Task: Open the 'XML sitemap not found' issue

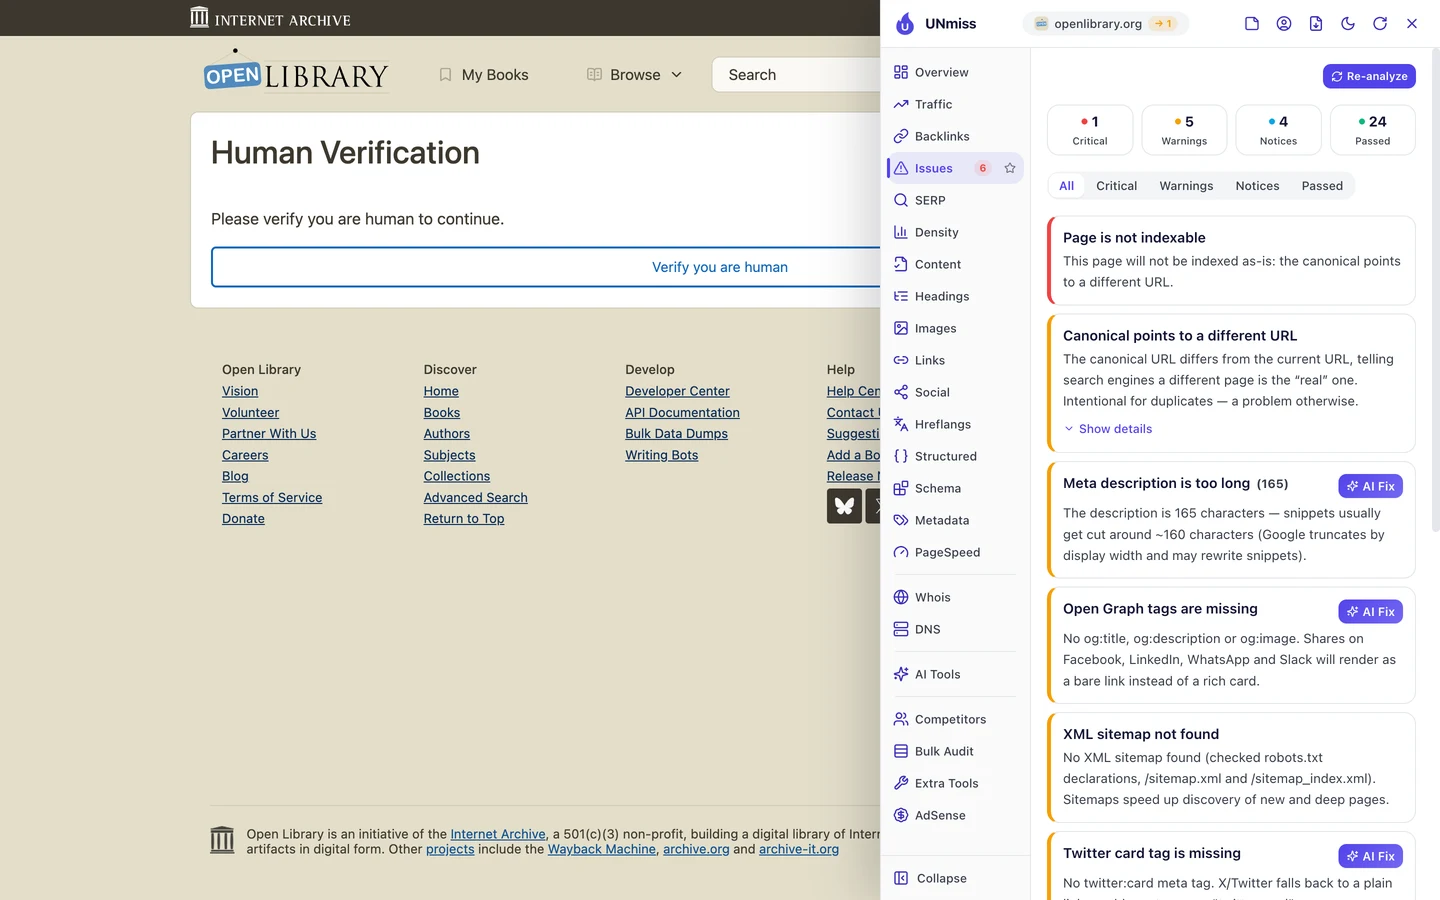Action: click(x=1231, y=767)
